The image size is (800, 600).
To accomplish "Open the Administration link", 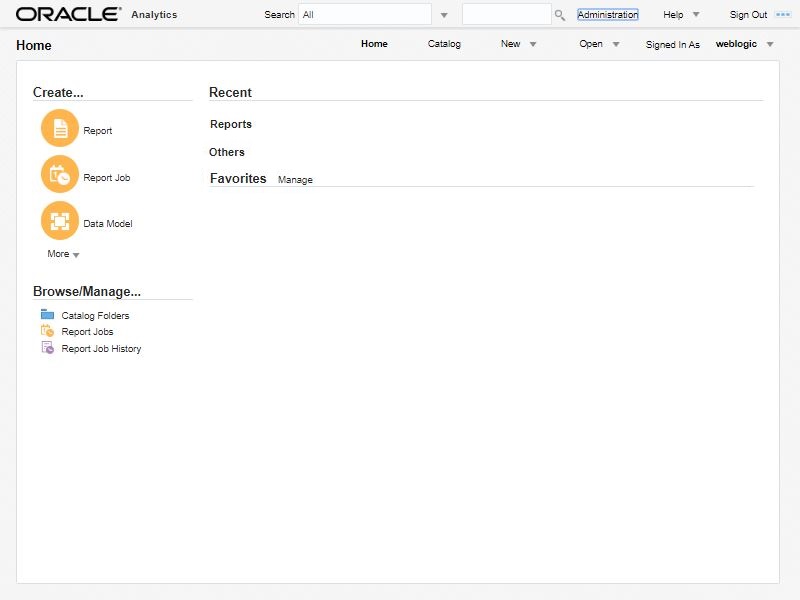I will [x=608, y=15].
